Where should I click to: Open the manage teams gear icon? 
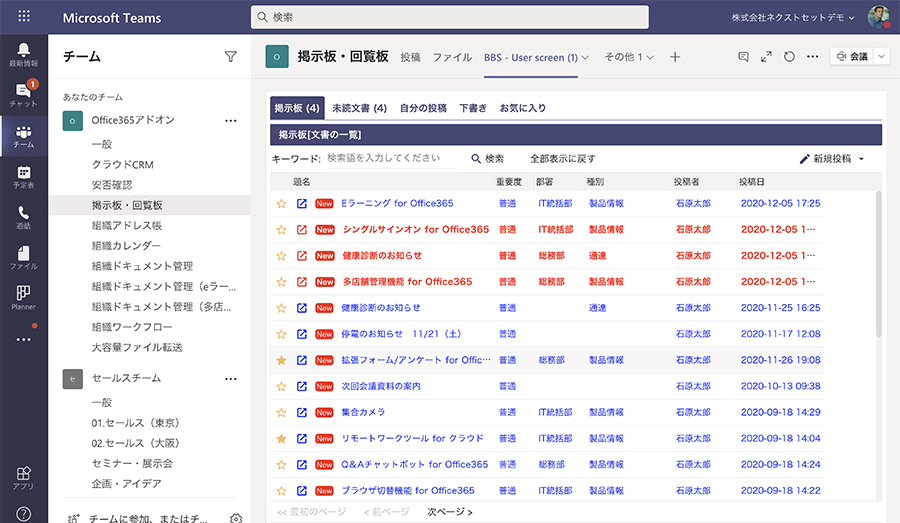(236, 518)
